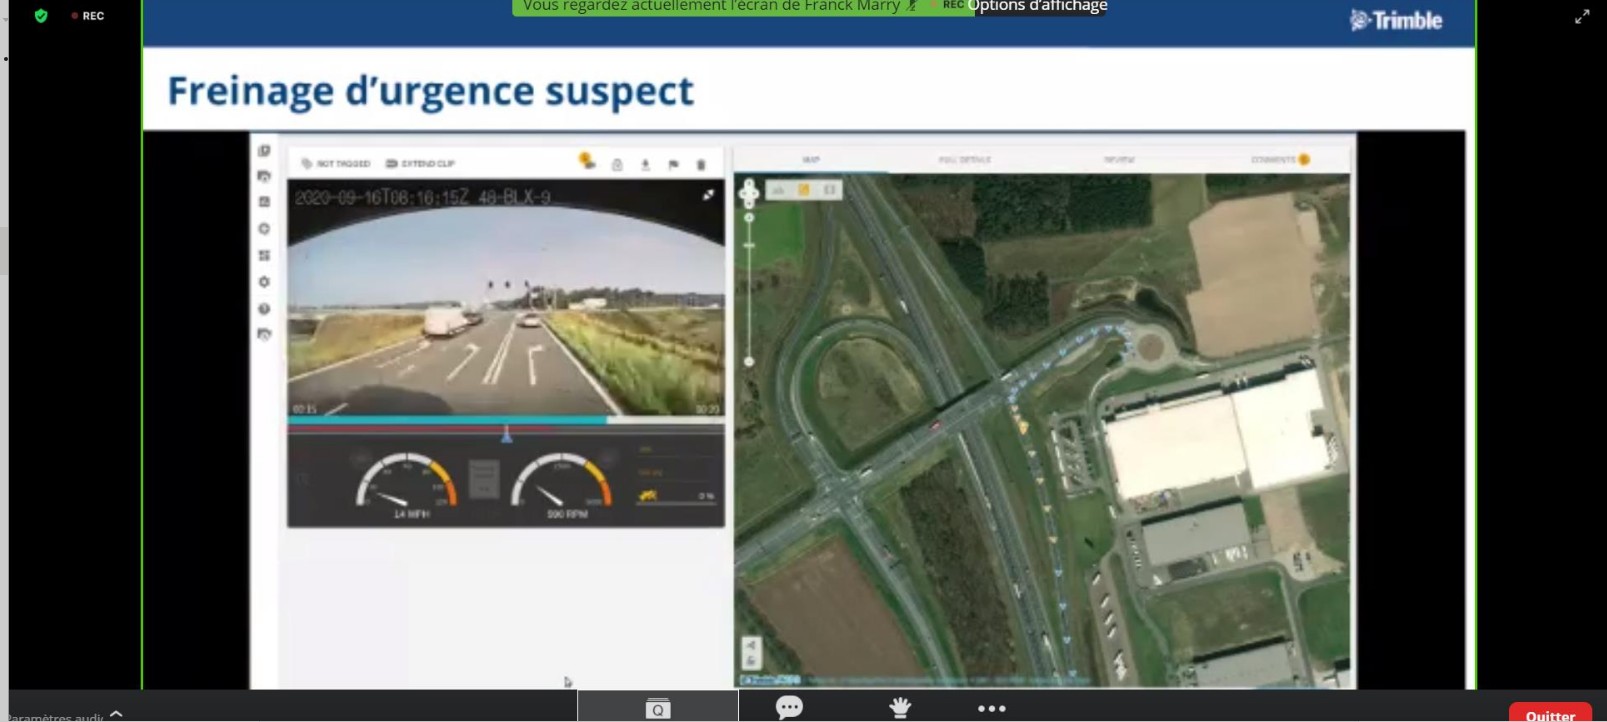Image resolution: width=1607 pixels, height=722 pixels.
Task: Open Zoom chat bubble icon
Action: (x=789, y=707)
